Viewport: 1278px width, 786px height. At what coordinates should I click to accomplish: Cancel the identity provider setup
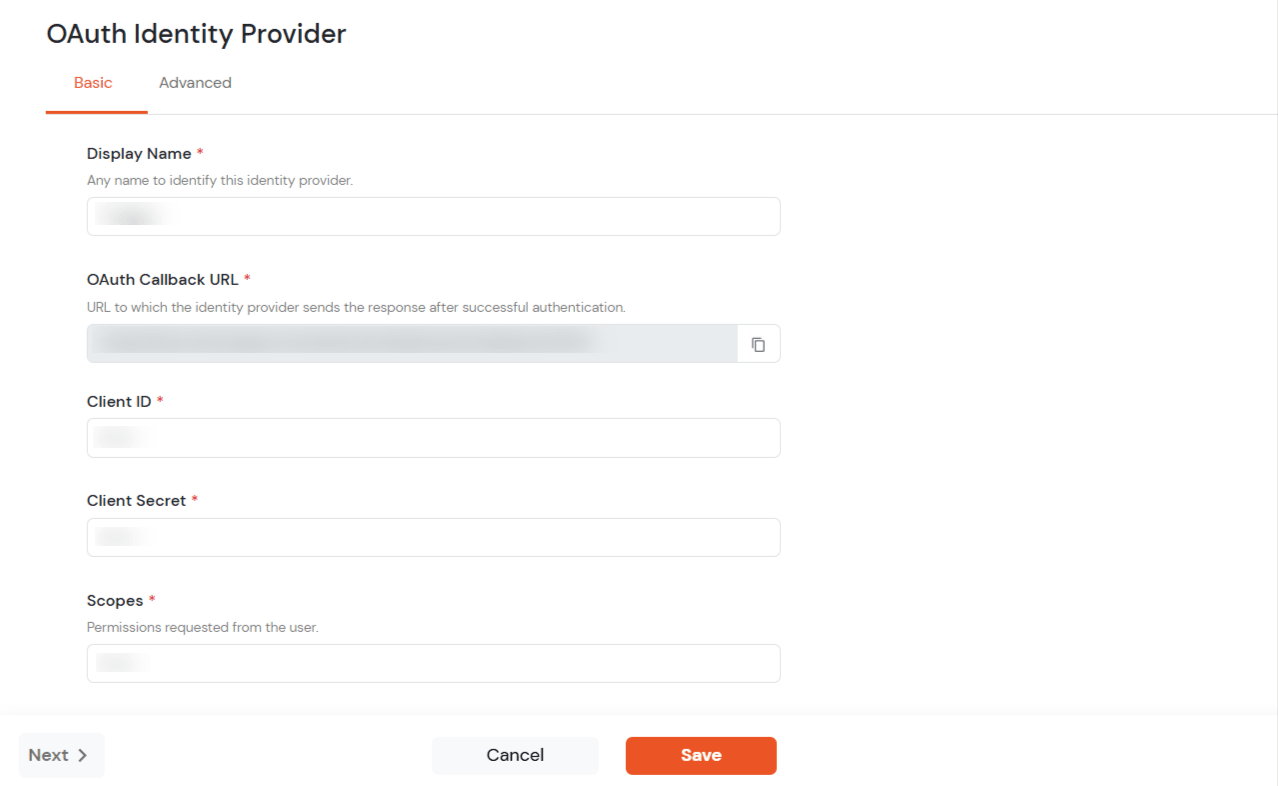click(x=514, y=755)
